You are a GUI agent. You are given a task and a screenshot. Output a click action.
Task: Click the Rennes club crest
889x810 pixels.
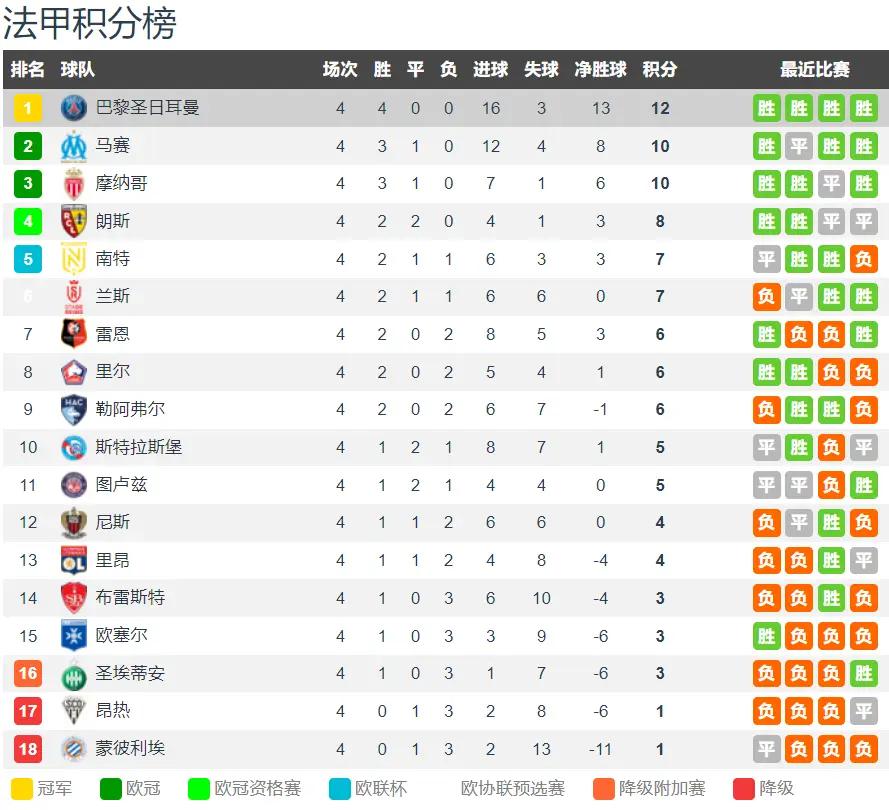[74, 334]
